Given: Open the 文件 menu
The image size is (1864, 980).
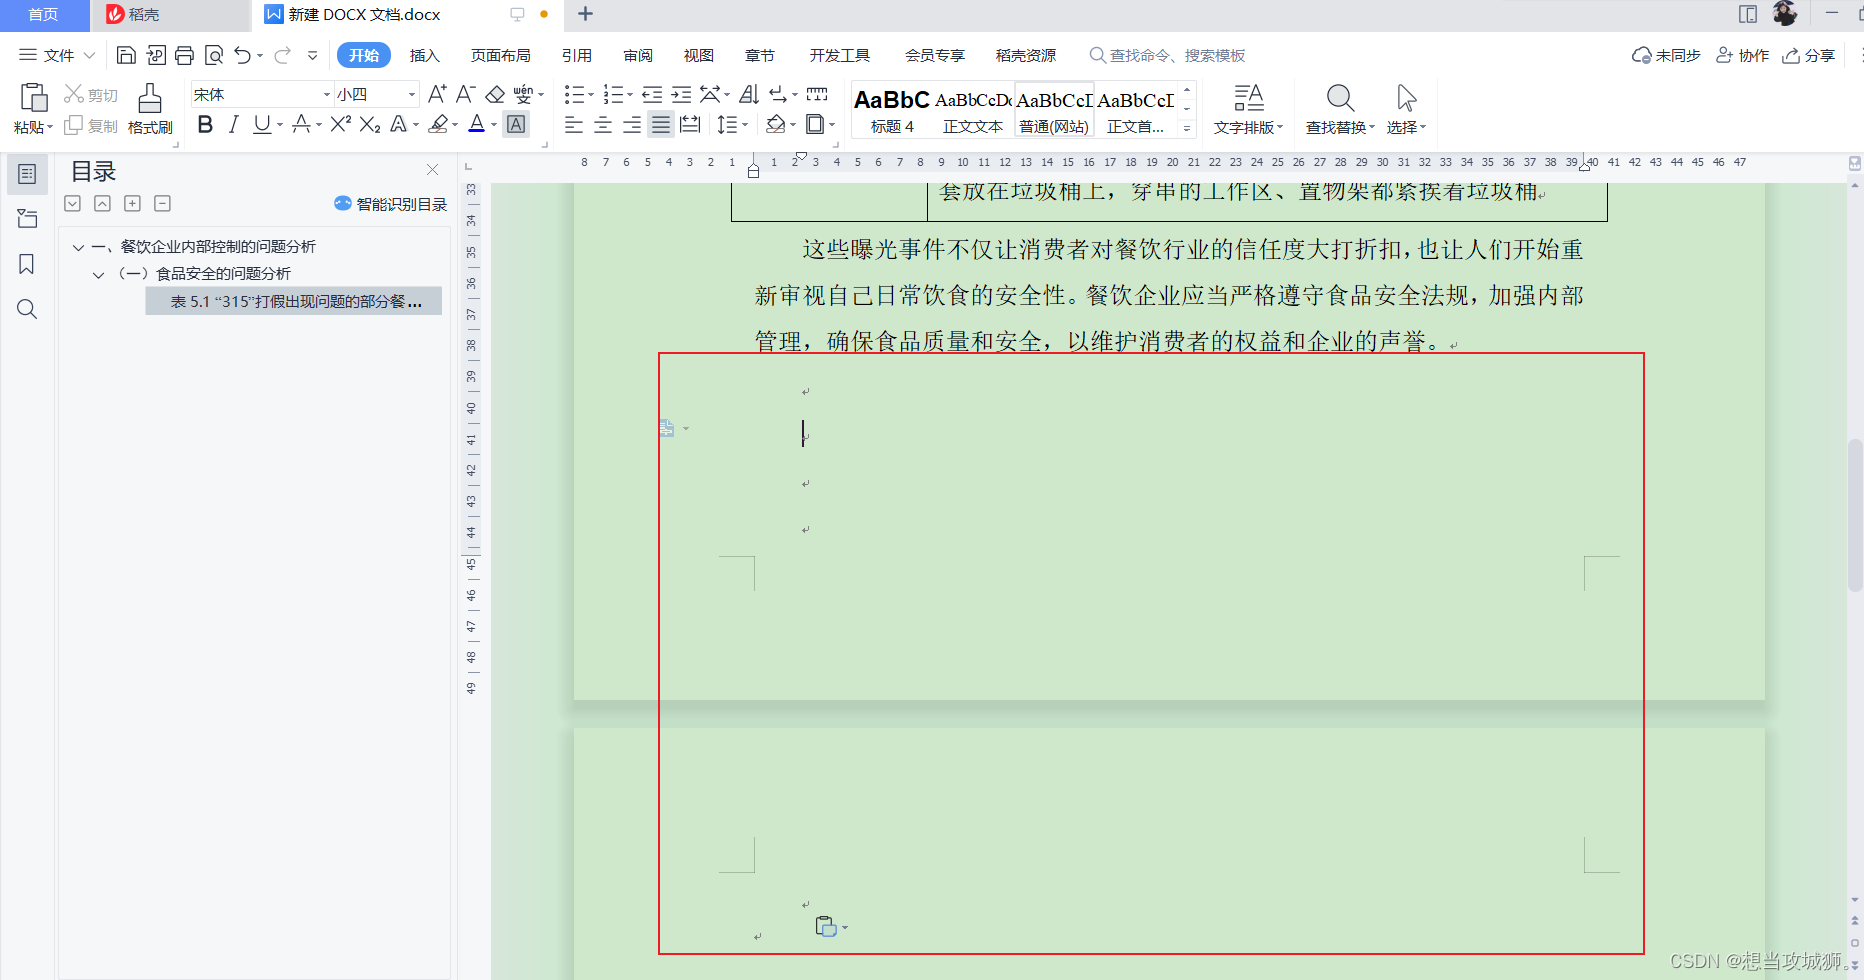Looking at the screenshot, I should (57, 55).
